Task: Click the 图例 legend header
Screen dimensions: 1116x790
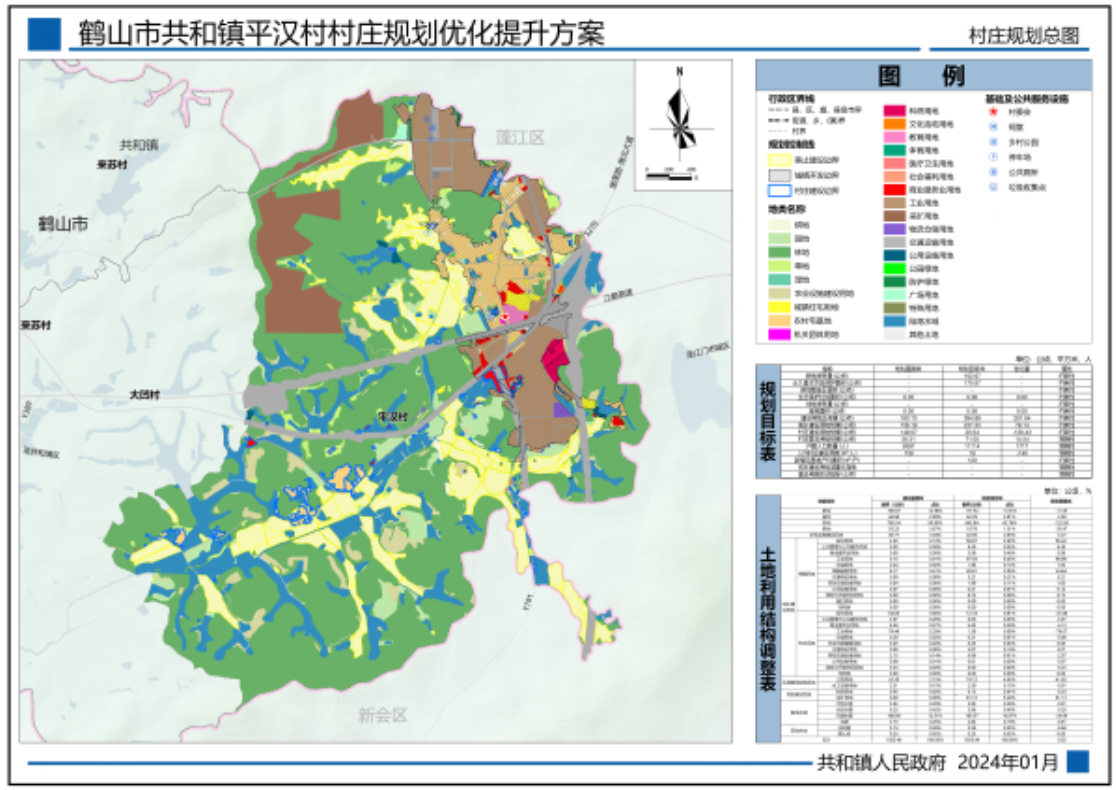Action: tap(922, 76)
